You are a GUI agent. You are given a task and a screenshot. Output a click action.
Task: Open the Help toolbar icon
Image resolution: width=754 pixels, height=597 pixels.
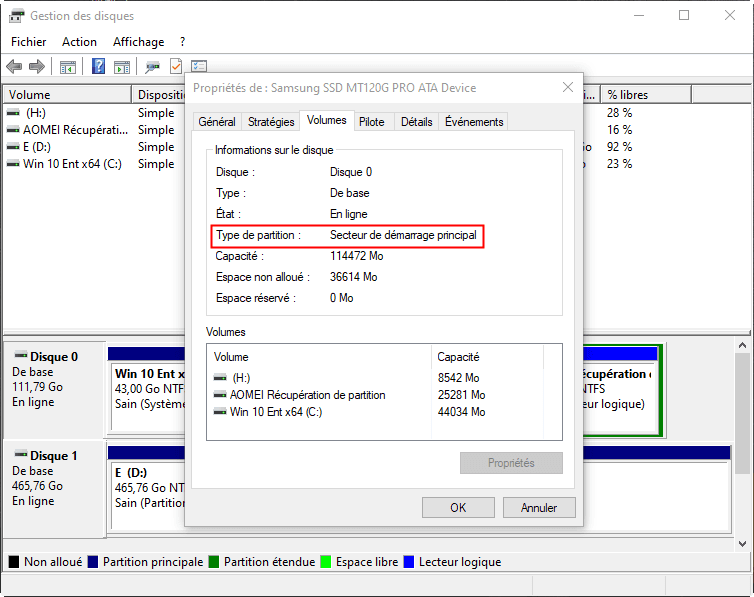[98, 66]
